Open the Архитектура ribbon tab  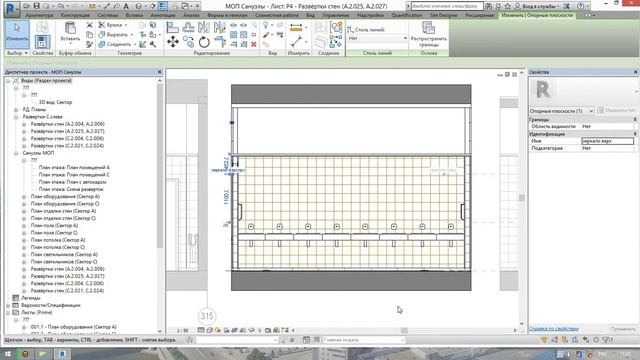point(39,15)
